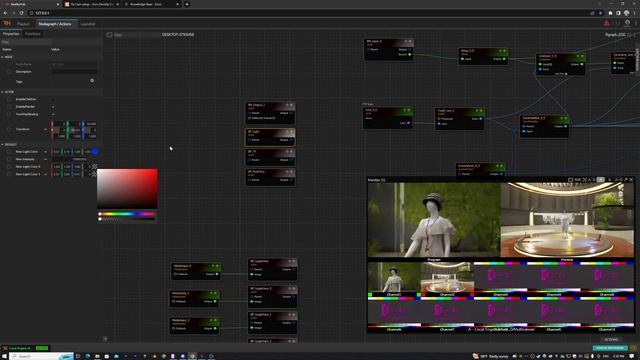Collapse the NODE section
640x360 pixels.
pos(2,57)
